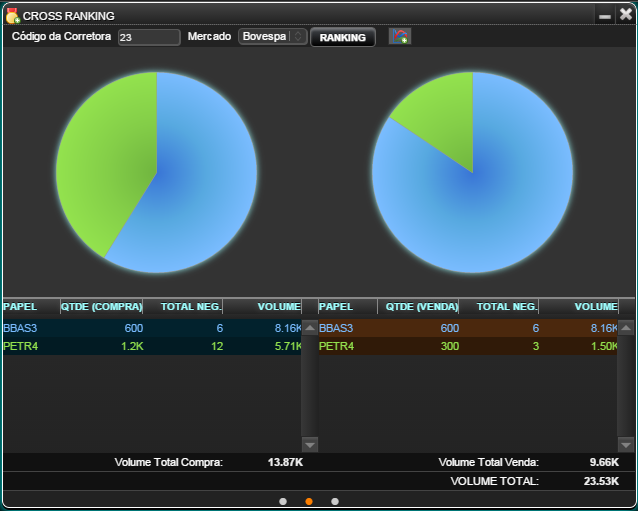Click Volume Total Compra value 13.87K

[x=285, y=462]
